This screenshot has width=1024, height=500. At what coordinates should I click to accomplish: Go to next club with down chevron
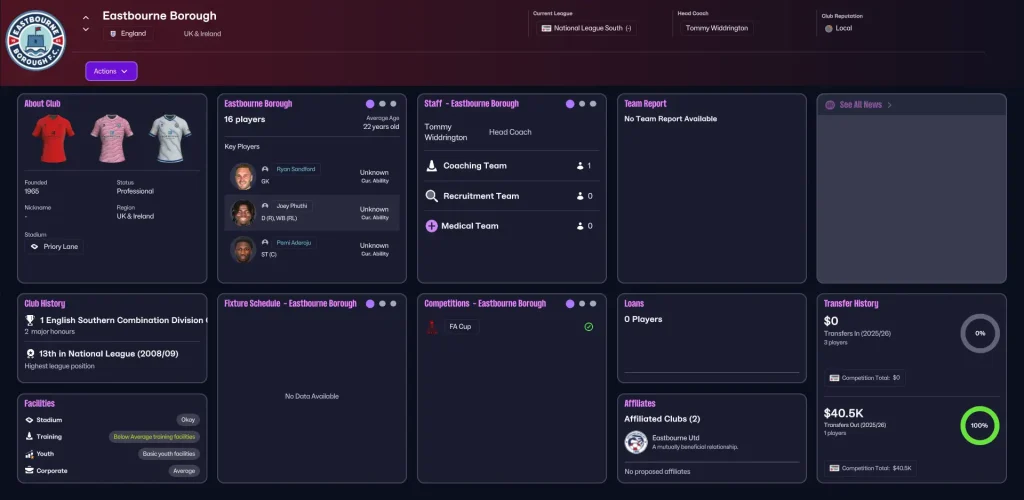click(x=86, y=29)
